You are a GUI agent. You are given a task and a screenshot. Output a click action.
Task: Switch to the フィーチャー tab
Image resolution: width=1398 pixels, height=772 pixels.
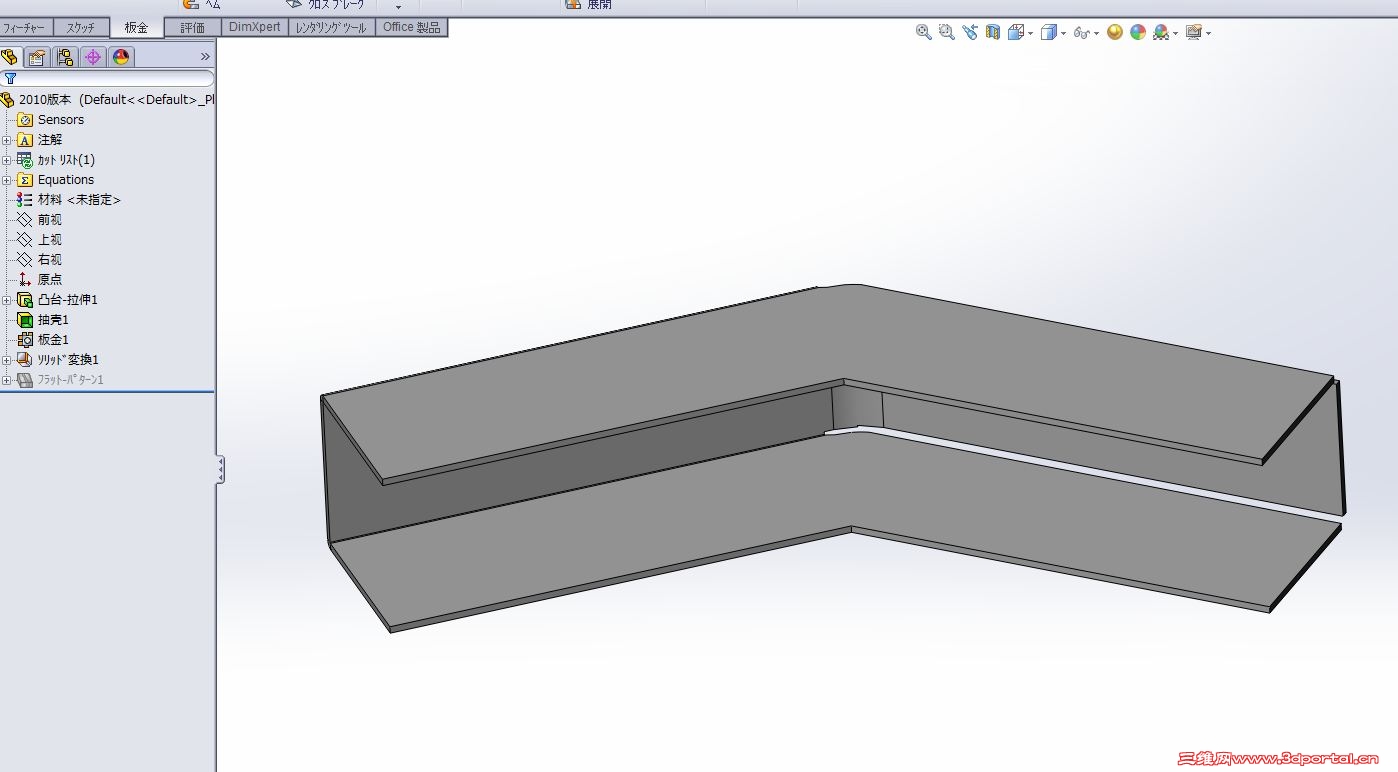coord(26,28)
